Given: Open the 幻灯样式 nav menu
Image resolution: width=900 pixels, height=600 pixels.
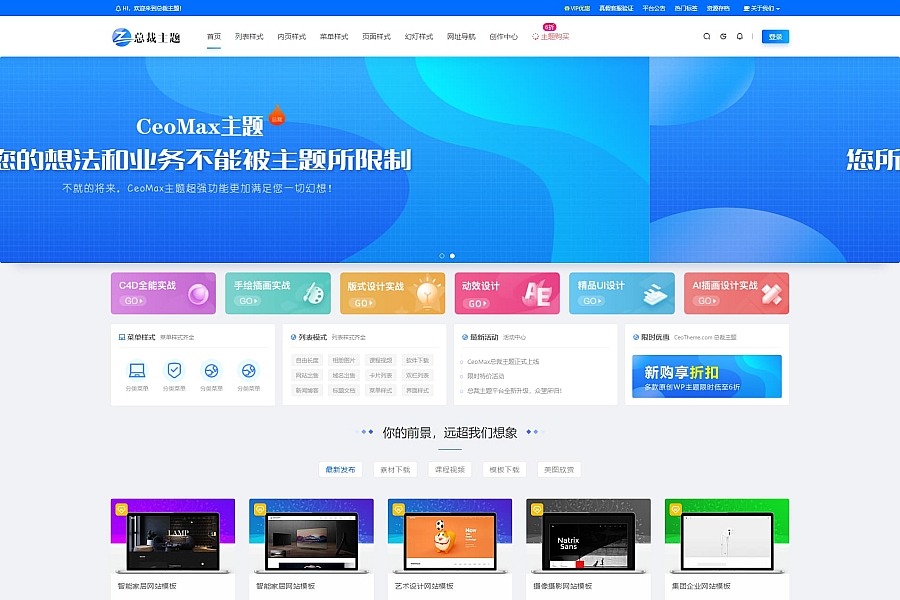Looking at the screenshot, I should [419, 36].
